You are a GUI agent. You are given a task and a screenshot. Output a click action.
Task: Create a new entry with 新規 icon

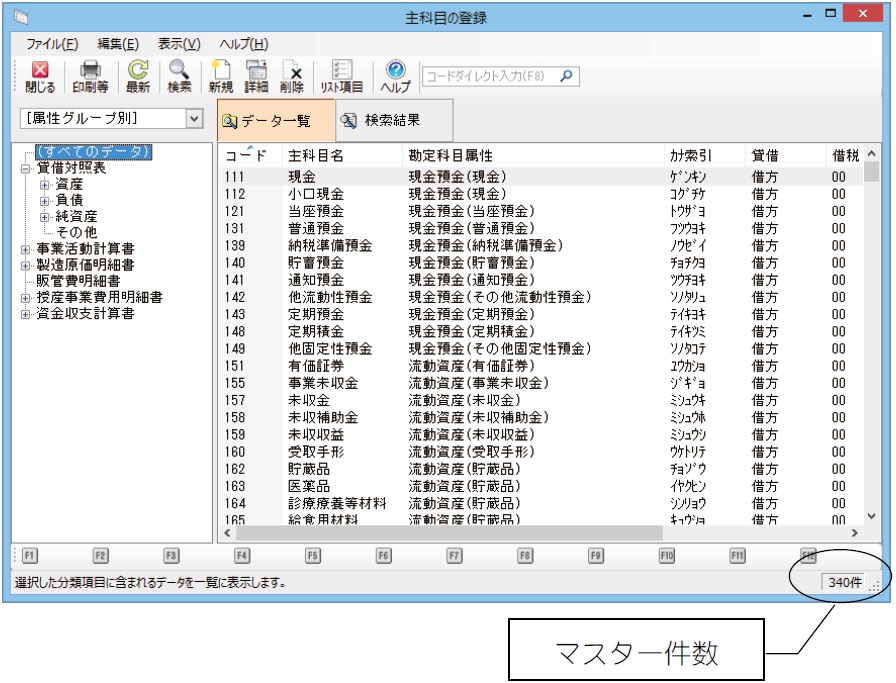click(x=220, y=76)
